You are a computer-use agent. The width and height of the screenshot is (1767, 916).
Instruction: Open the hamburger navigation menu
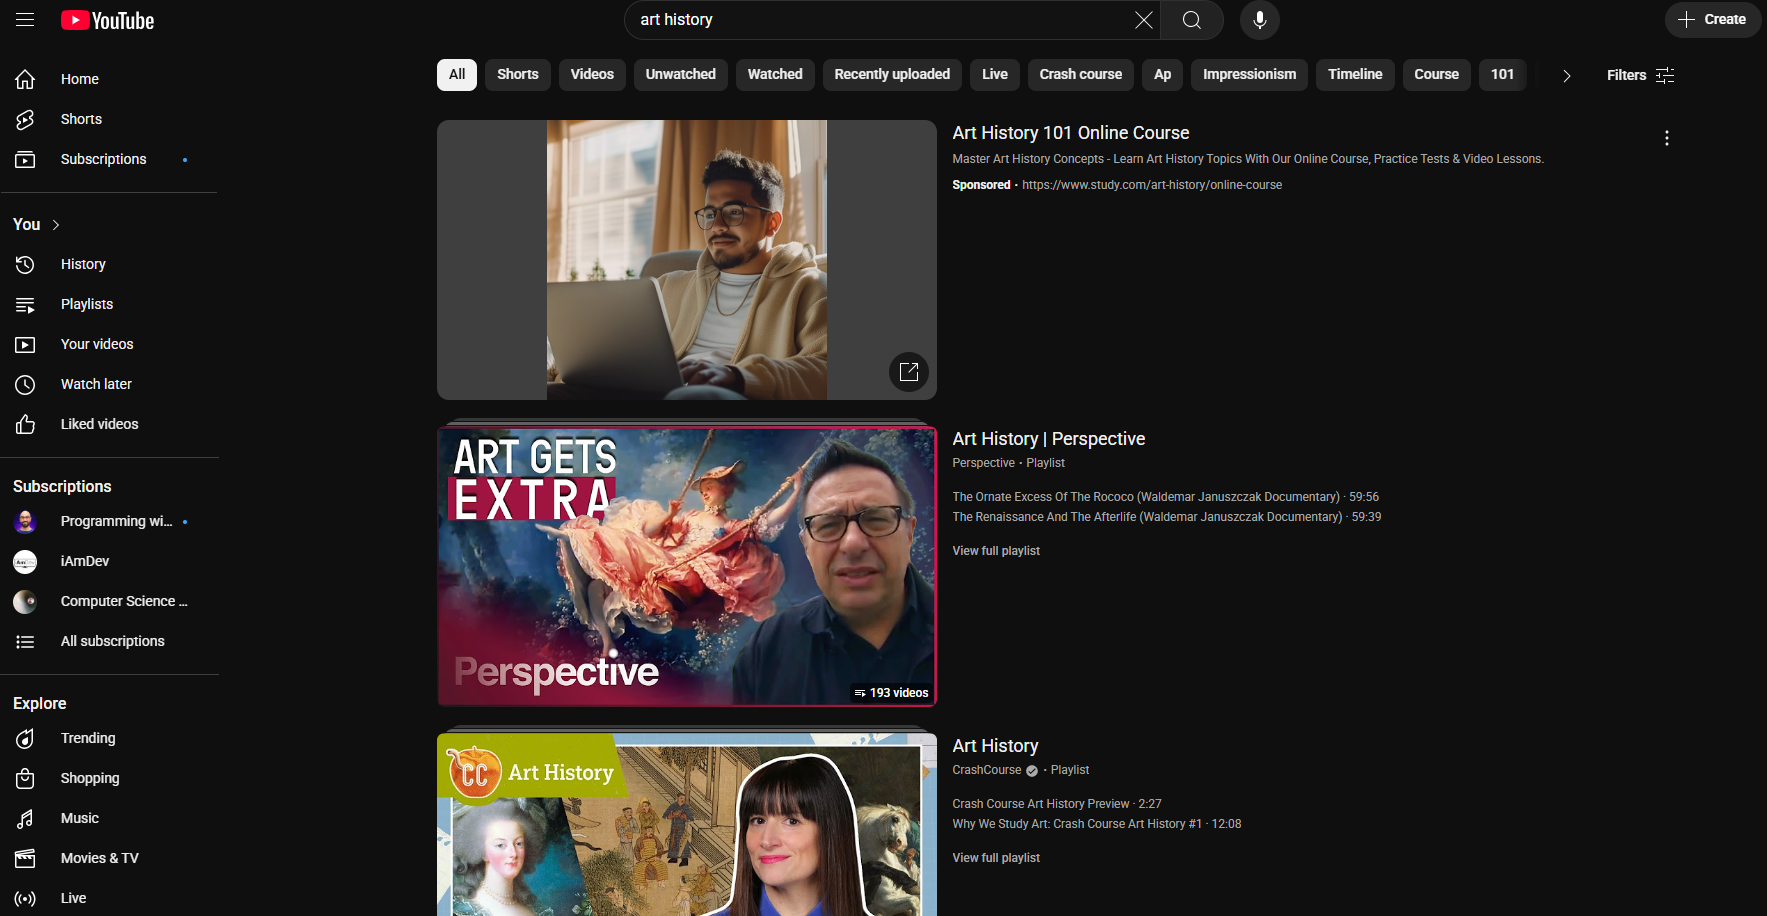click(x=25, y=20)
